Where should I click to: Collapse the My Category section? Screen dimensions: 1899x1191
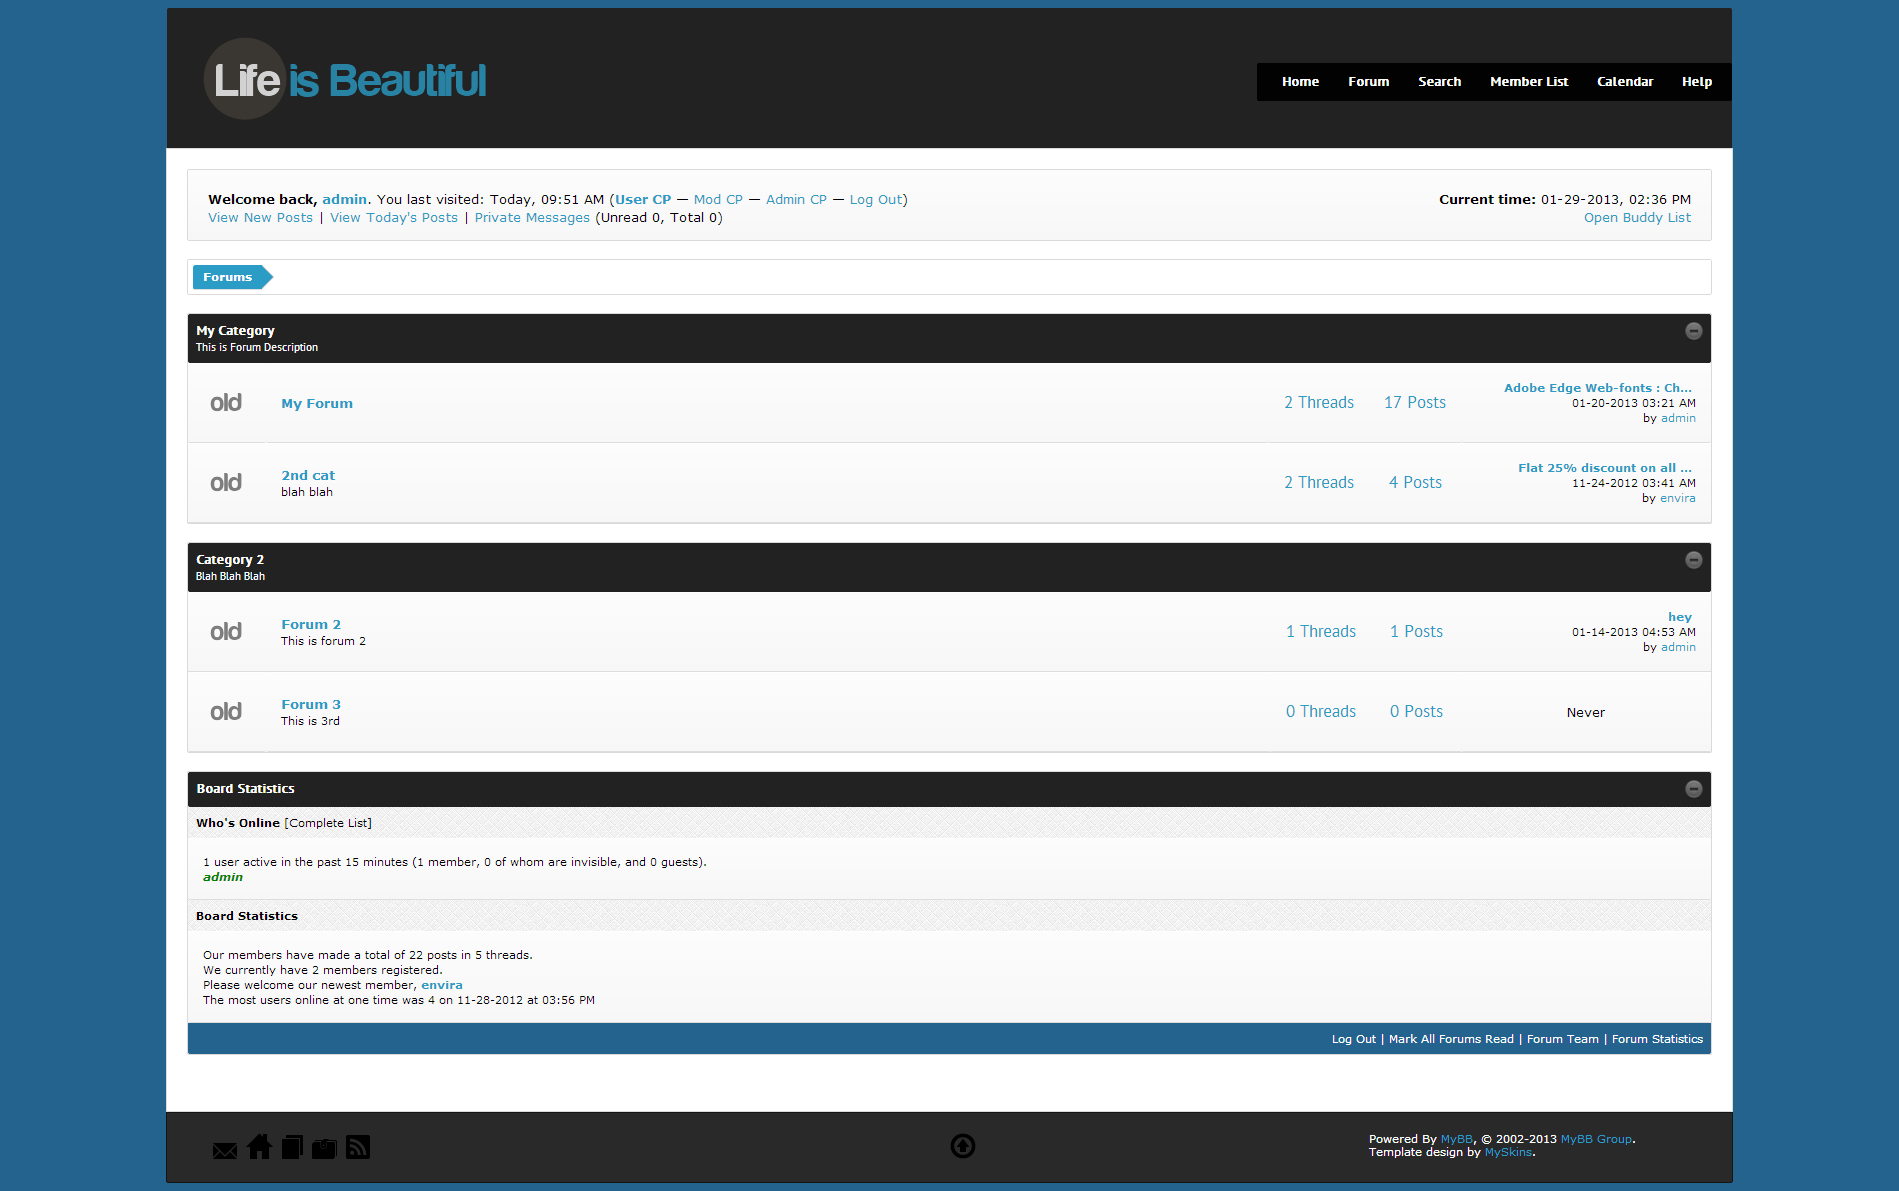1693,331
